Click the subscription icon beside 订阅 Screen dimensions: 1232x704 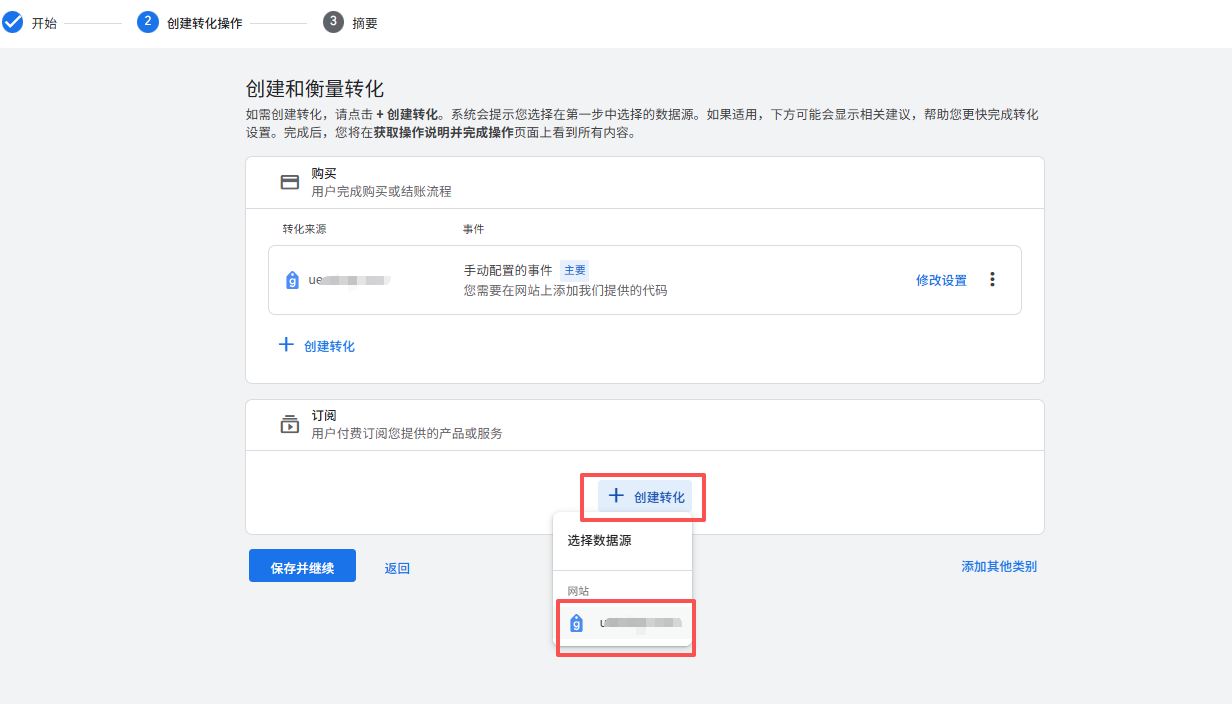click(x=290, y=425)
